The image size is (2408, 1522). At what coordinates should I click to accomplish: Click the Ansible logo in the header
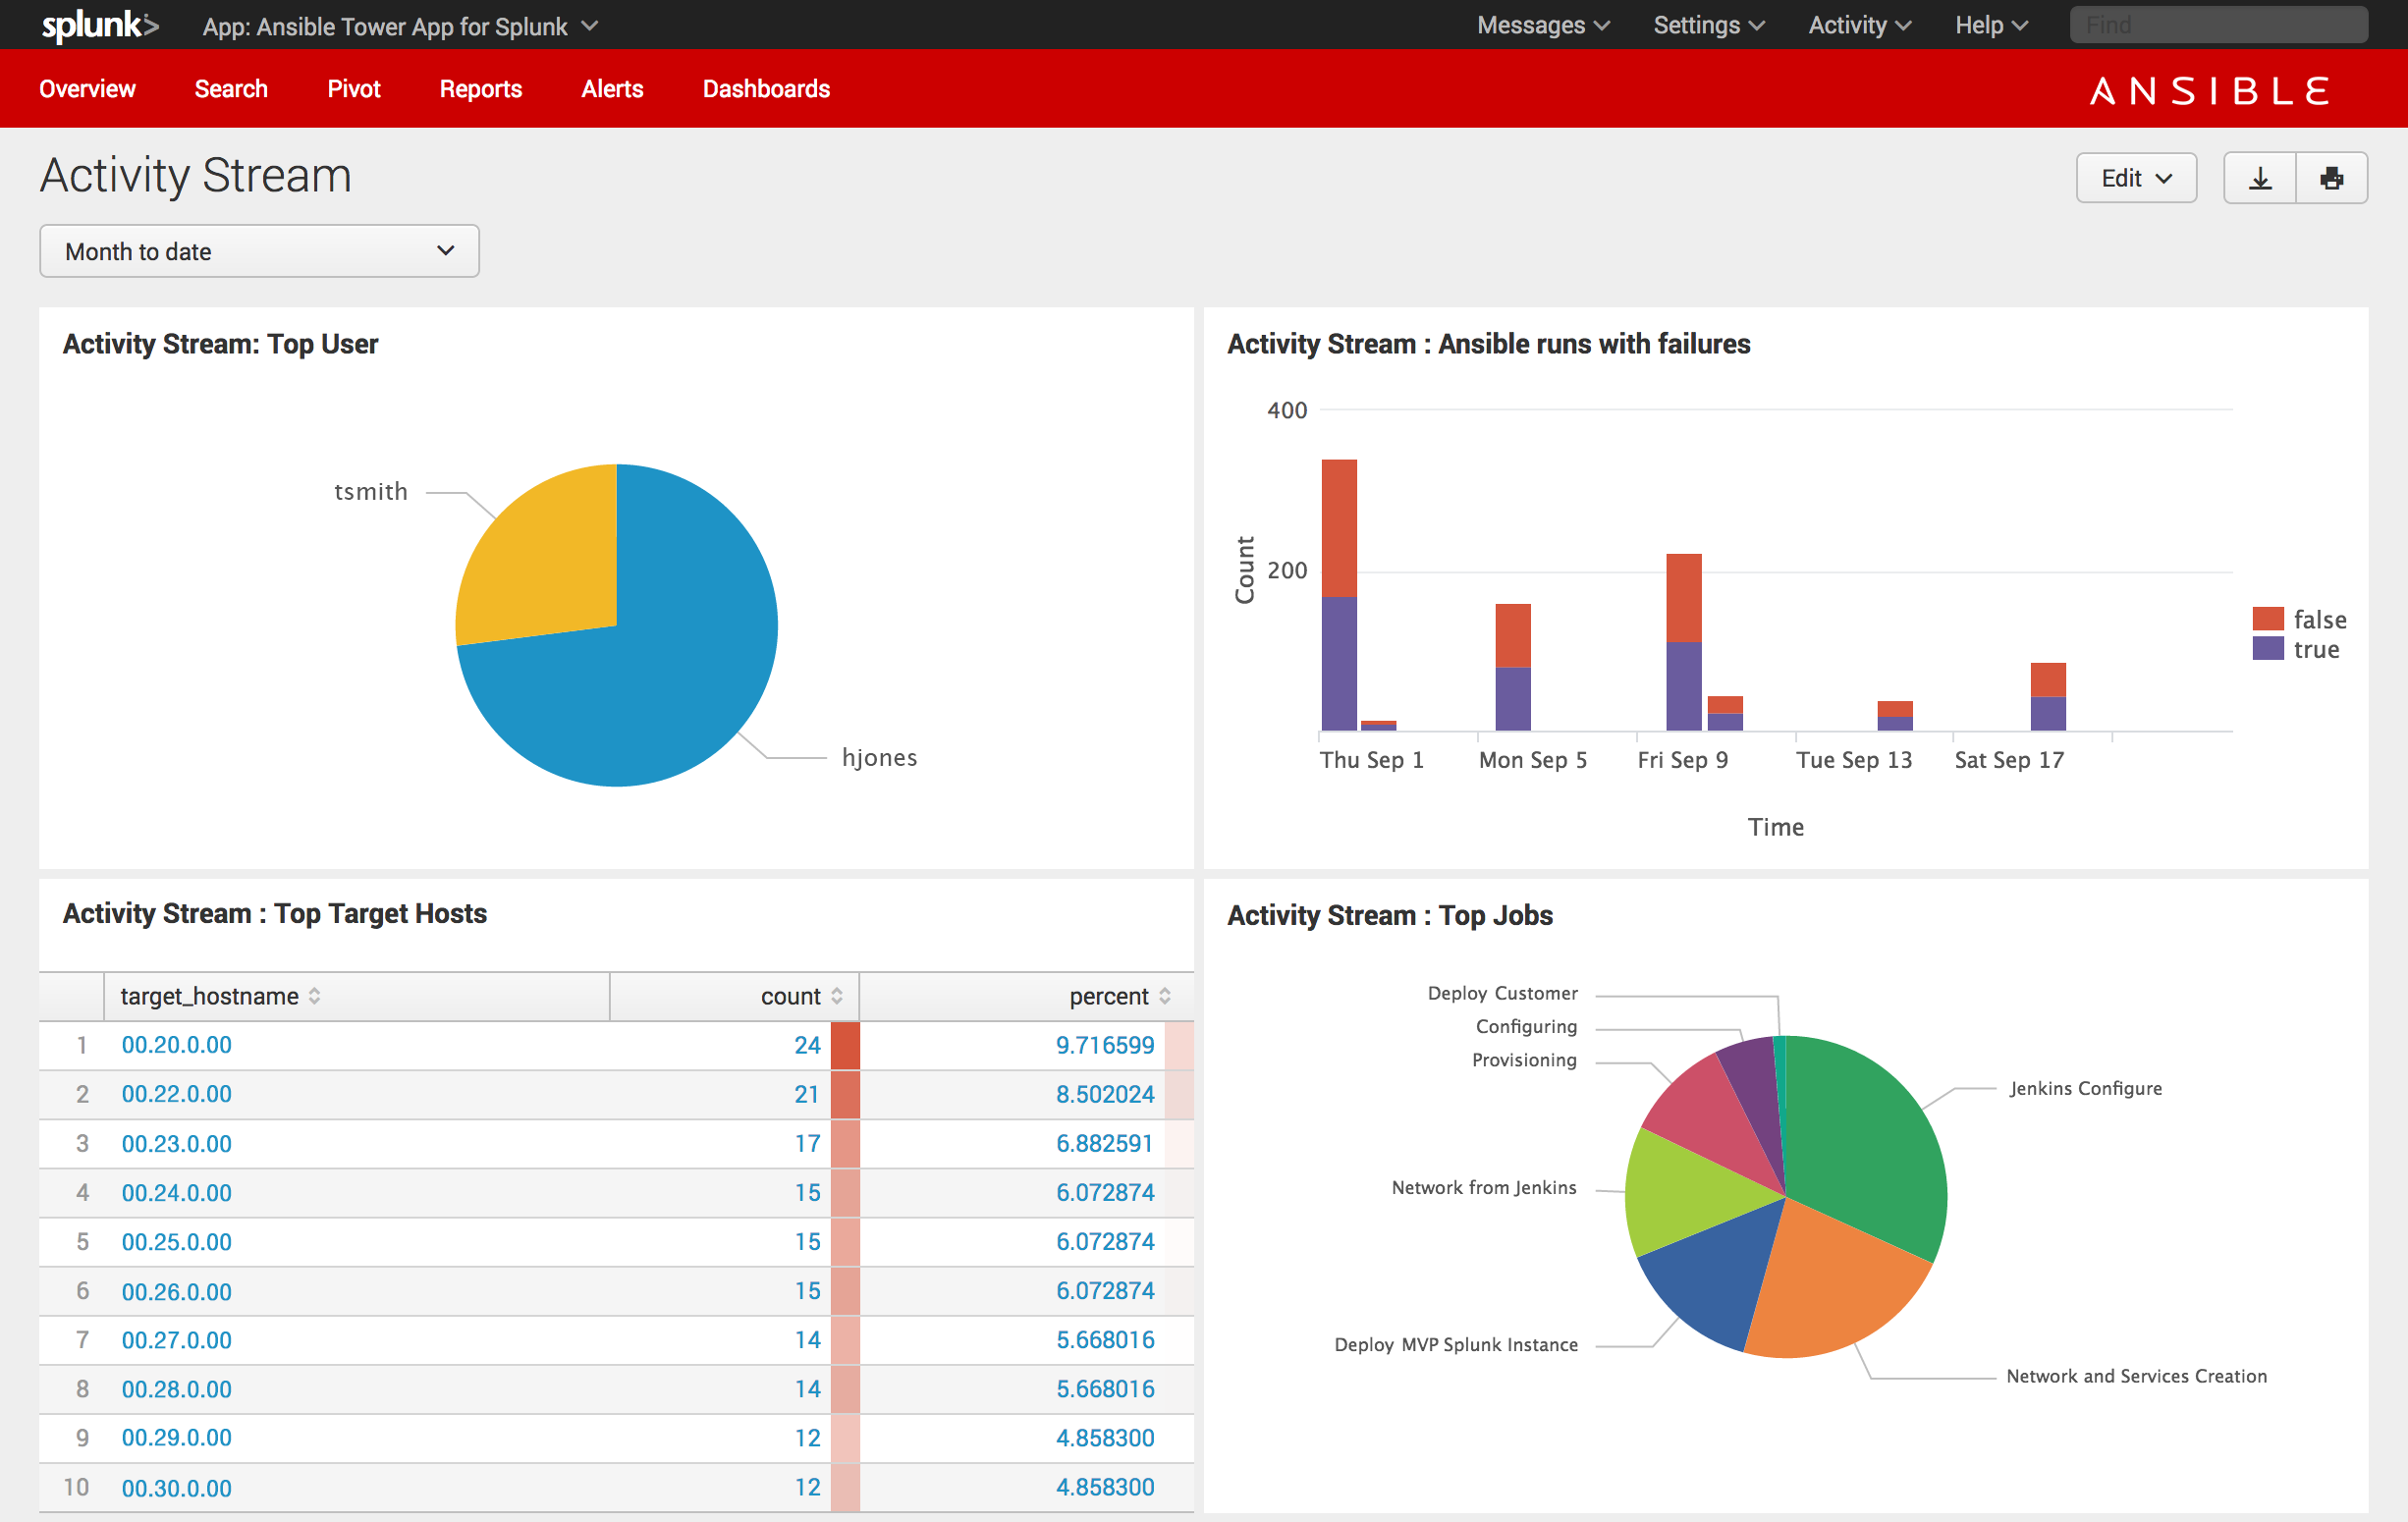tap(2209, 91)
